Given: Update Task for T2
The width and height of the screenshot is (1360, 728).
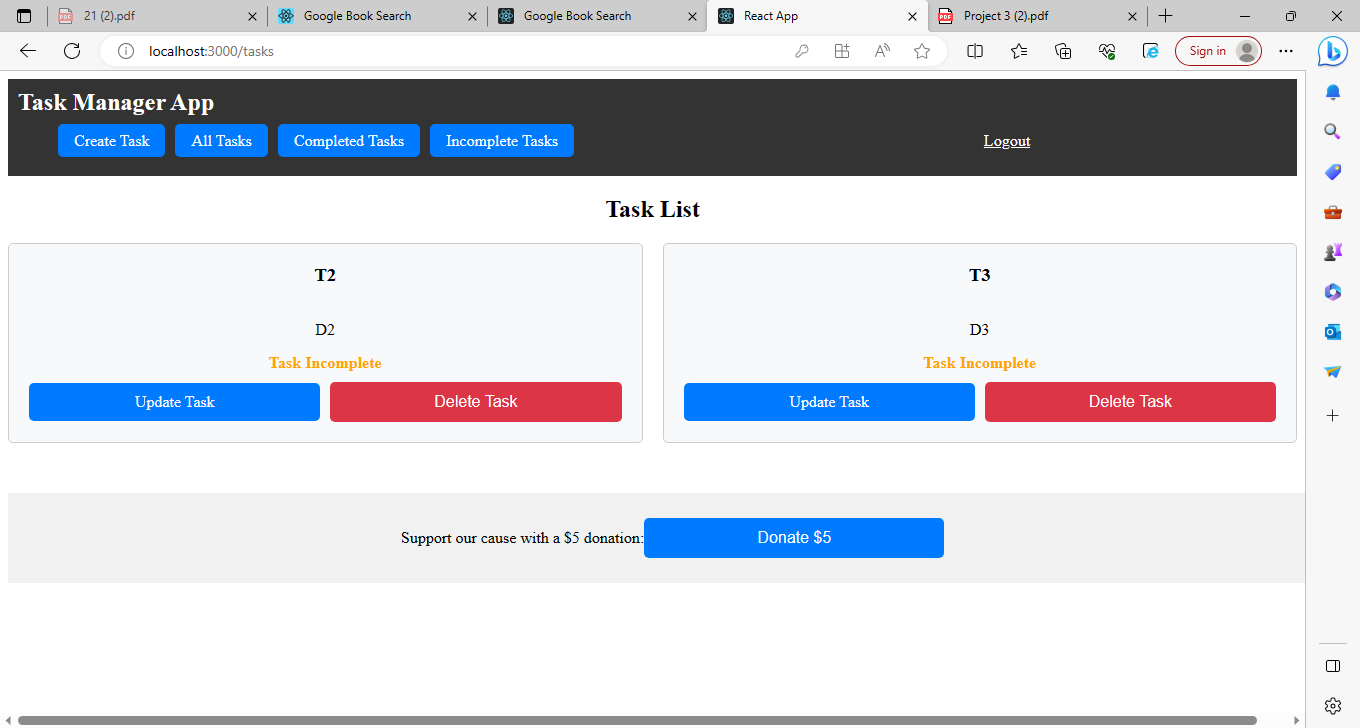Looking at the screenshot, I should pyautogui.click(x=174, y=402).
